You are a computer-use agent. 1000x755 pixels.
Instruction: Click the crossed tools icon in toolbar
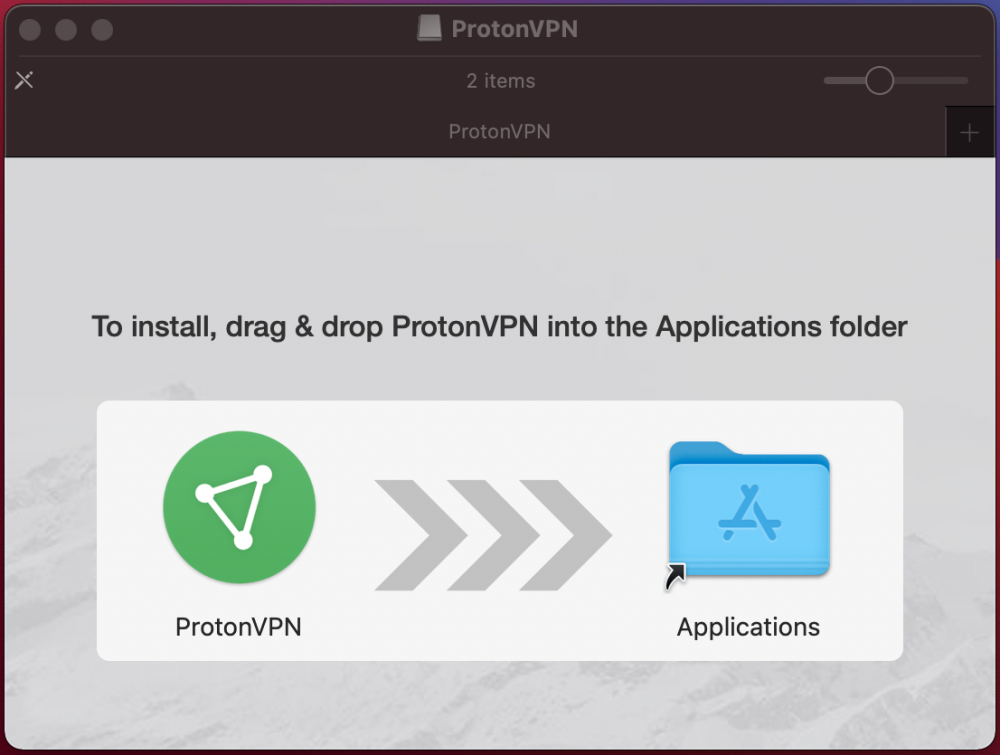(24, 80)
